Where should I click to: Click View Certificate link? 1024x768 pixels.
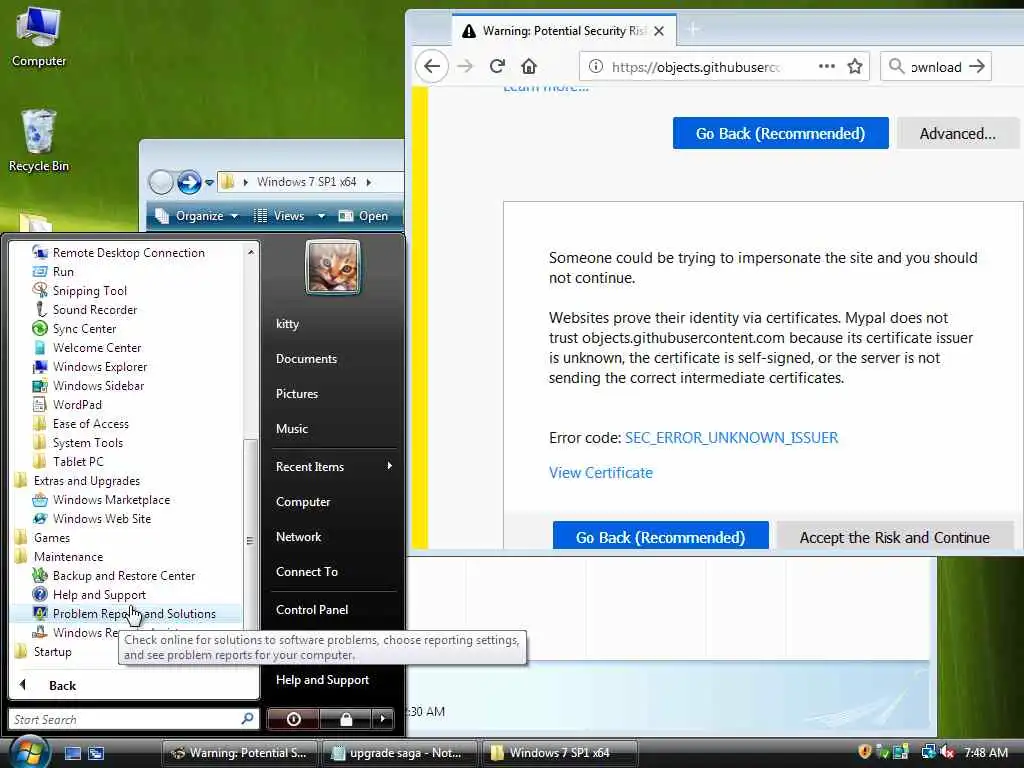(x=601, y=473)
